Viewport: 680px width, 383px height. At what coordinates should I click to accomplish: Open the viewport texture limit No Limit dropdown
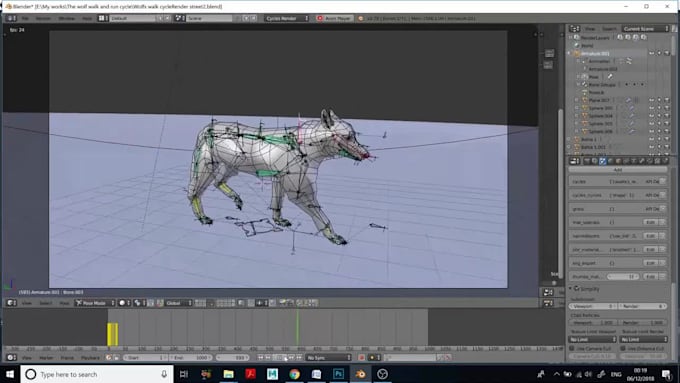pos(592,339)
